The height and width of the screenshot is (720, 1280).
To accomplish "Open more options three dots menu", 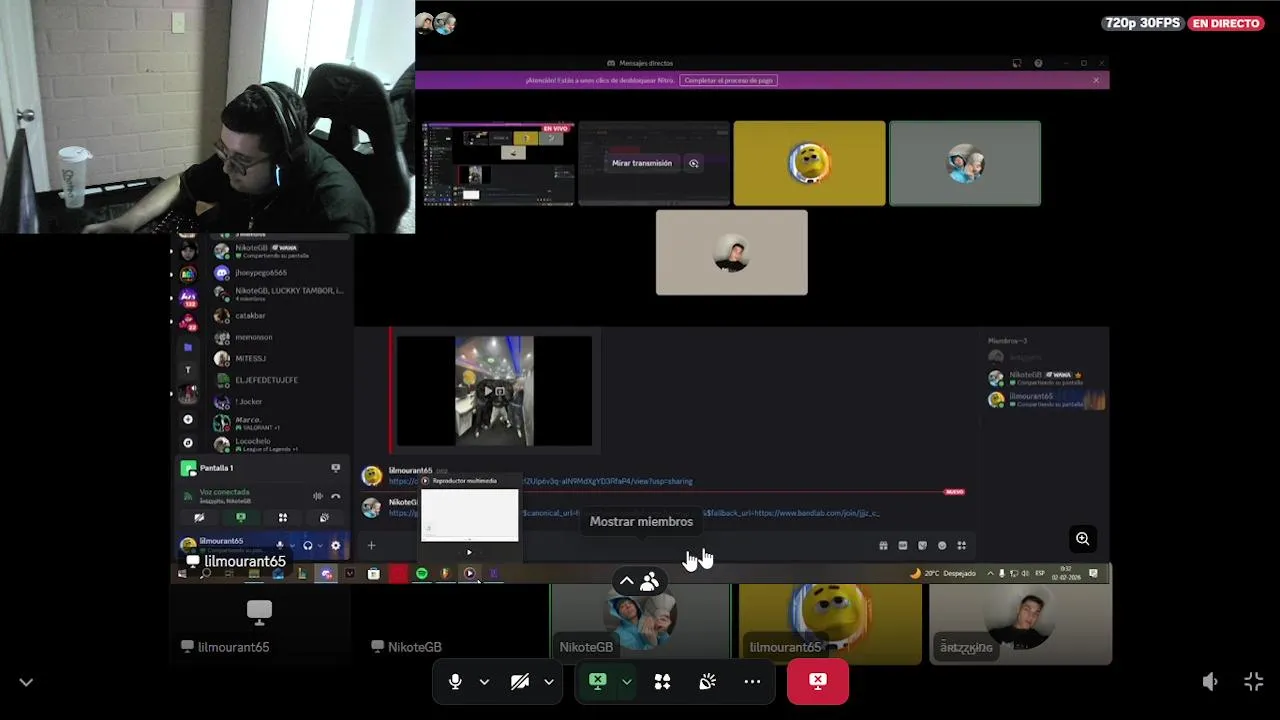I will click(752, 681).
